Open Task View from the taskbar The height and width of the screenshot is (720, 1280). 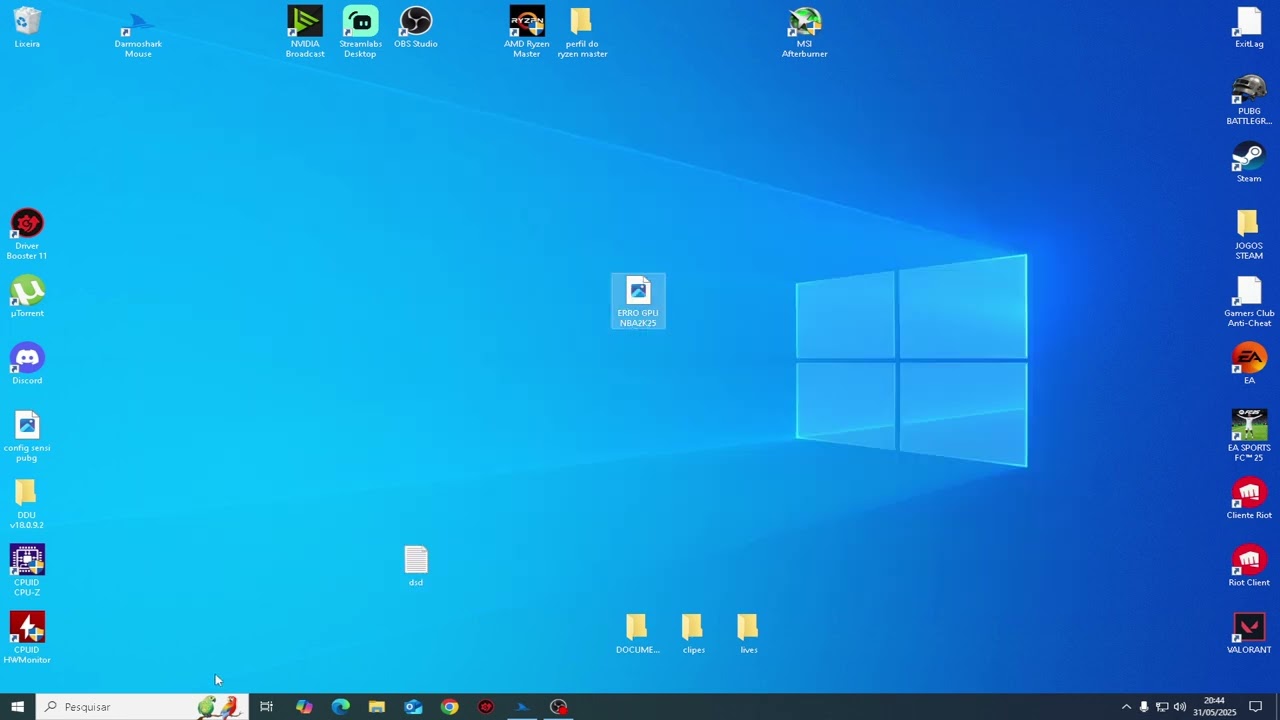pyautogui.click(x=266, y=706)
